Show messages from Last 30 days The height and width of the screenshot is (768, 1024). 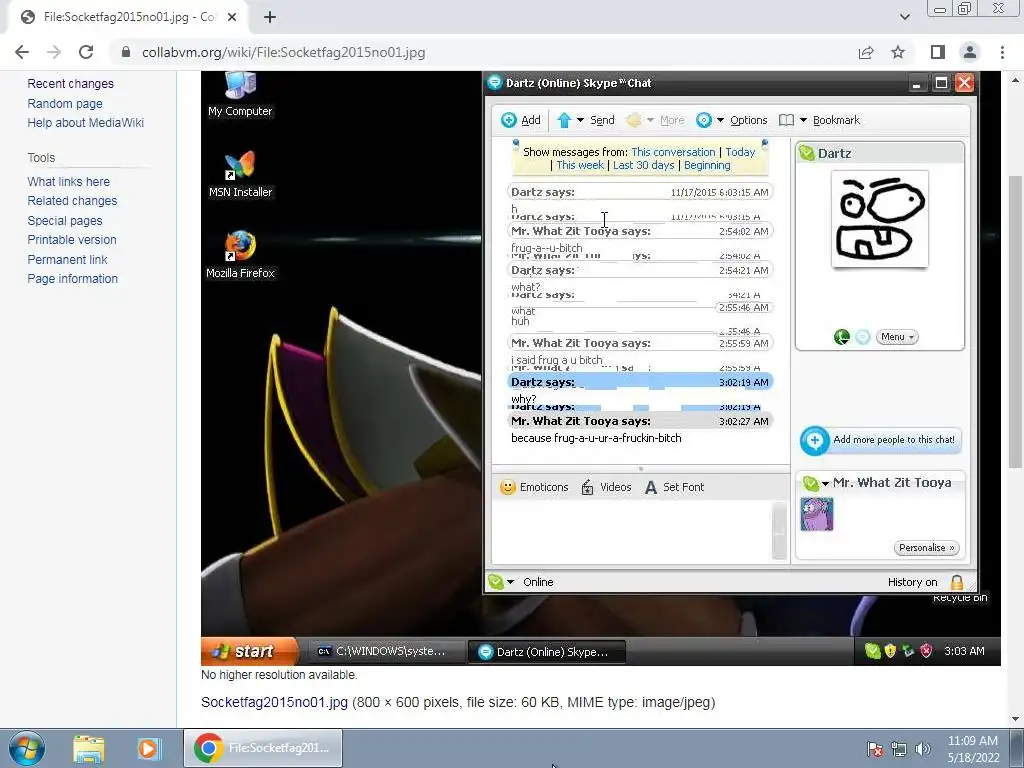click(643, 165)
